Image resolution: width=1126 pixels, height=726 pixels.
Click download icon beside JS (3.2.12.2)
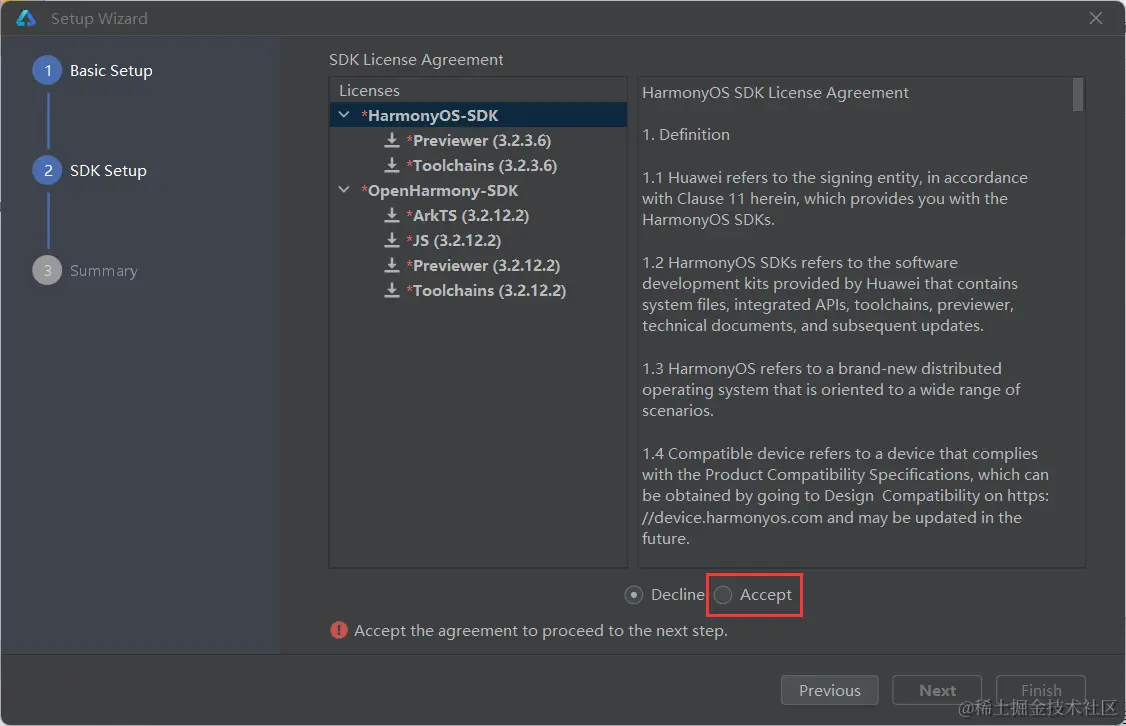click(x=392, y=240)
